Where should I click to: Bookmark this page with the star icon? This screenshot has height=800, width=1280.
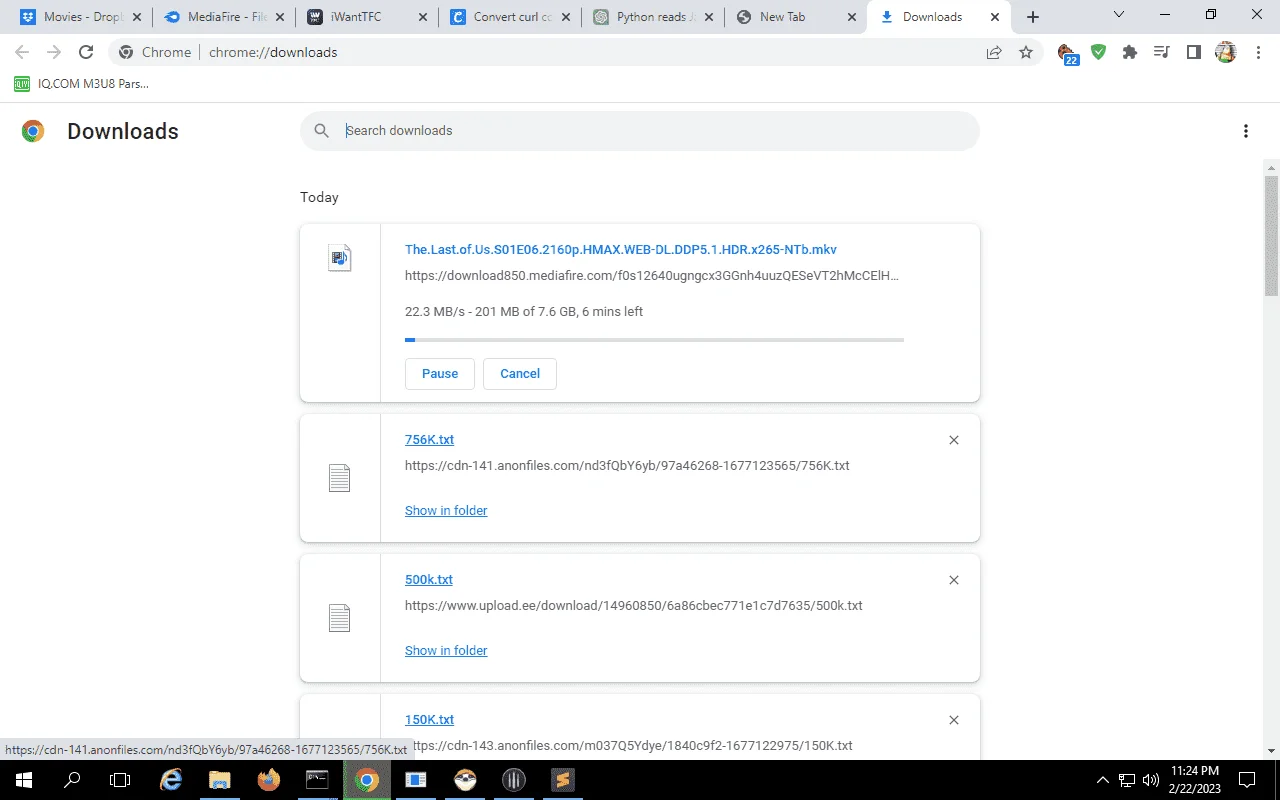pyautogui.click(x=1026, y=52)
